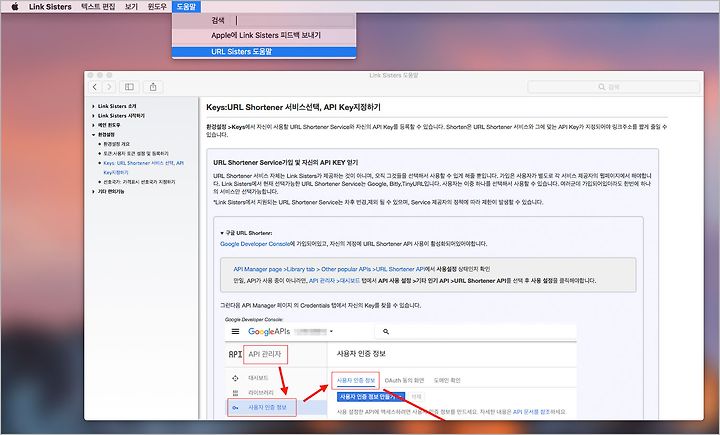
Task: Select the 기타 편의기능 topic
Action: click(111, 192)
